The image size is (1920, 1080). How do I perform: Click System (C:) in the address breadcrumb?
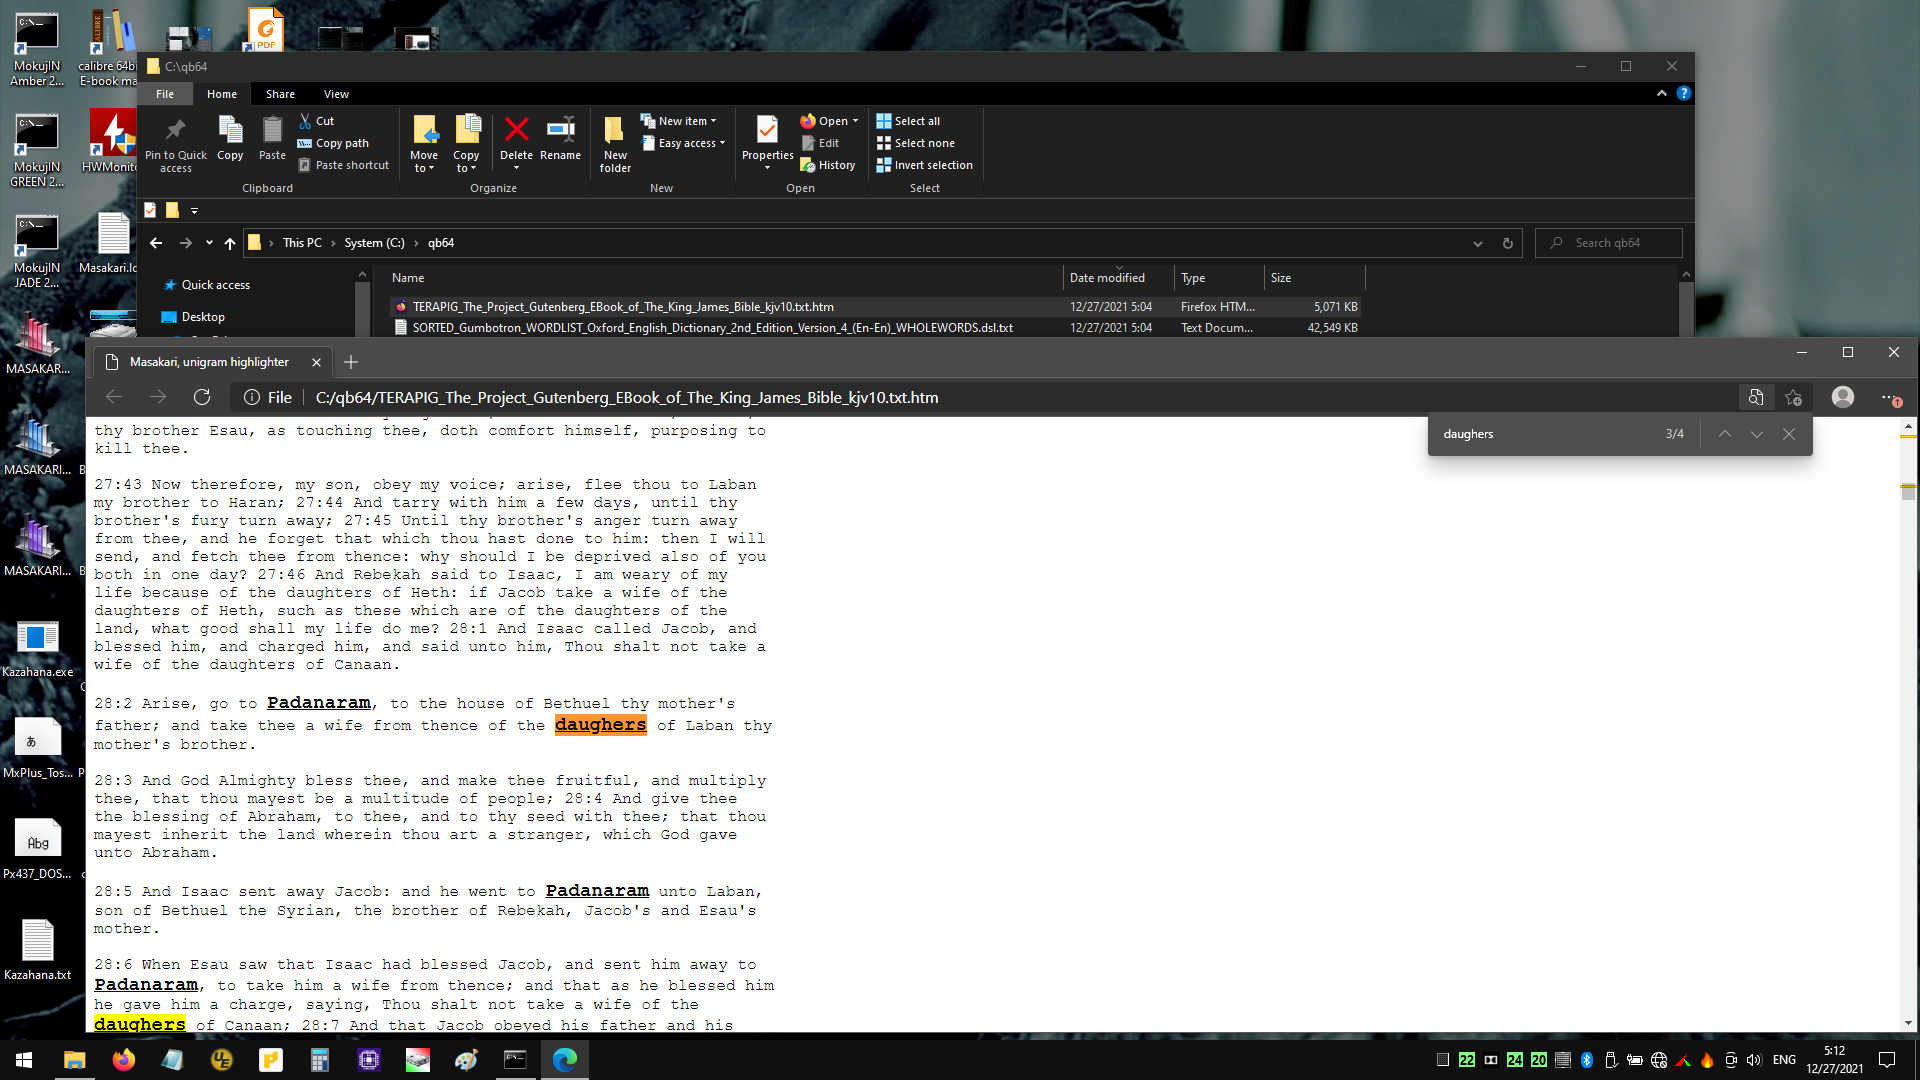374,243
